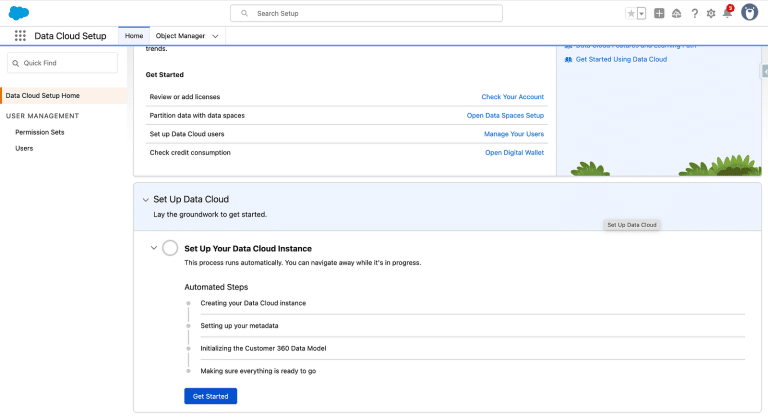Click the Quick Find search box
Image resolution: width=768 pixels, height=419 pixels.
point(62,63)
